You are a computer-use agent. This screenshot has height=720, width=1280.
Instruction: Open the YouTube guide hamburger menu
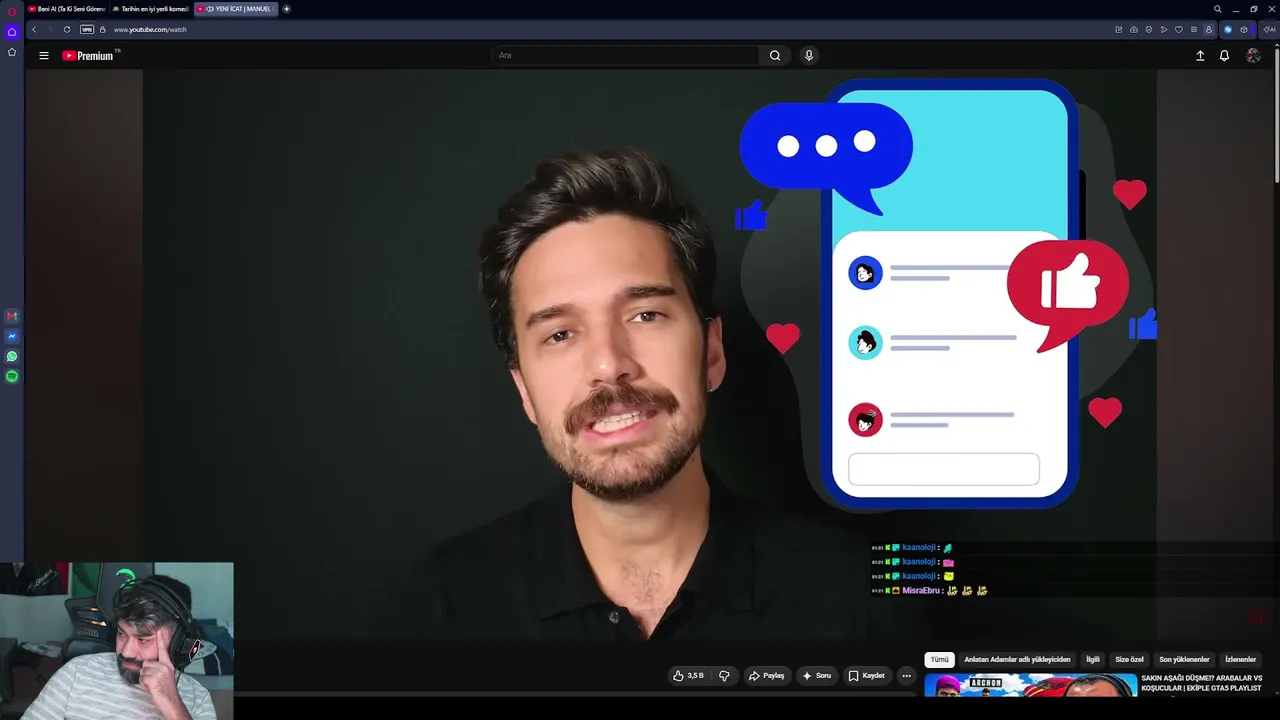pyautogui.click(x=44, y=56)
